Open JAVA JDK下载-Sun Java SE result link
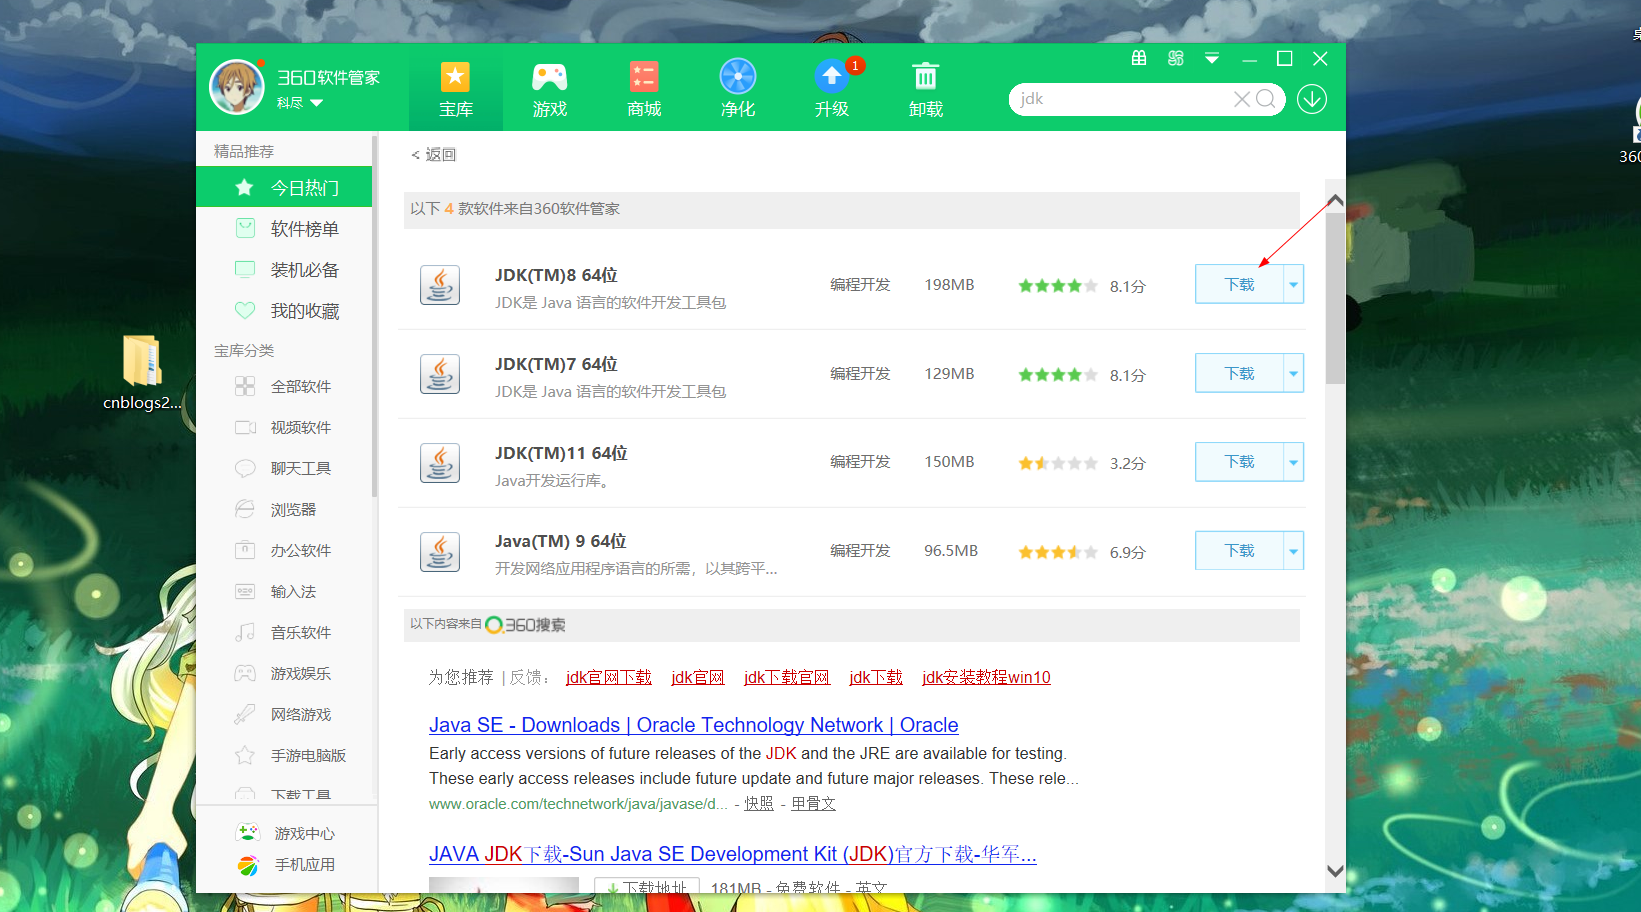Screen dimensions: 1641x912 coord(733,854)
